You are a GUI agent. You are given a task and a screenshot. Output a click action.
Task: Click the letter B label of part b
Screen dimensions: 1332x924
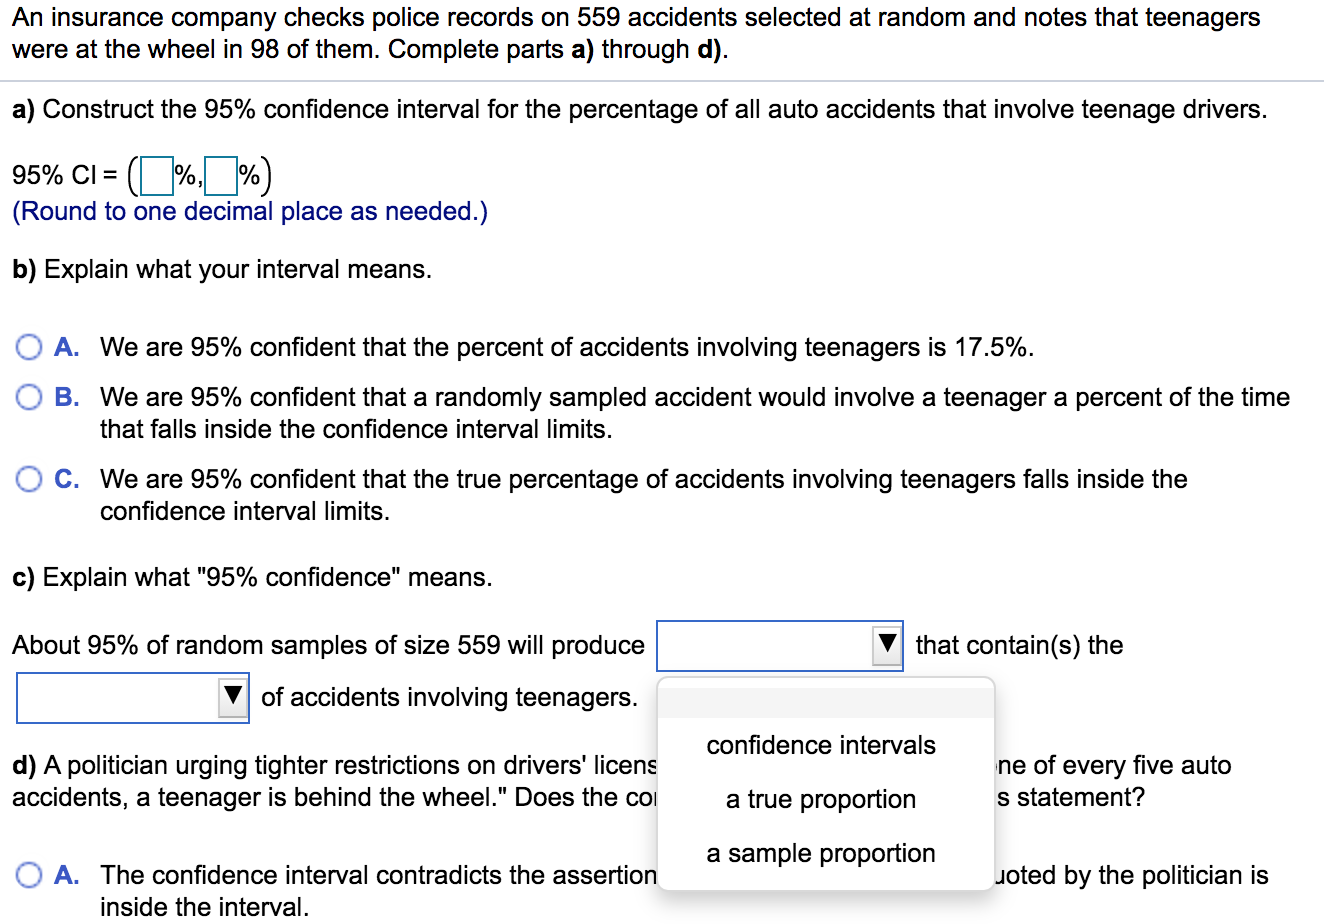click(x=66, y=398)
